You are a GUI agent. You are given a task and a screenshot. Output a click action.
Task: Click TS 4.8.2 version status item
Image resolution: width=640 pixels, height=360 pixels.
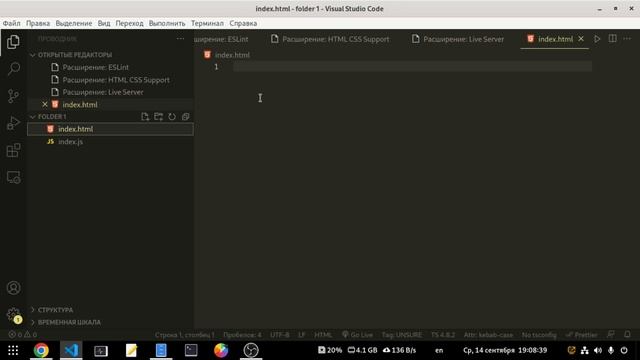443,335
